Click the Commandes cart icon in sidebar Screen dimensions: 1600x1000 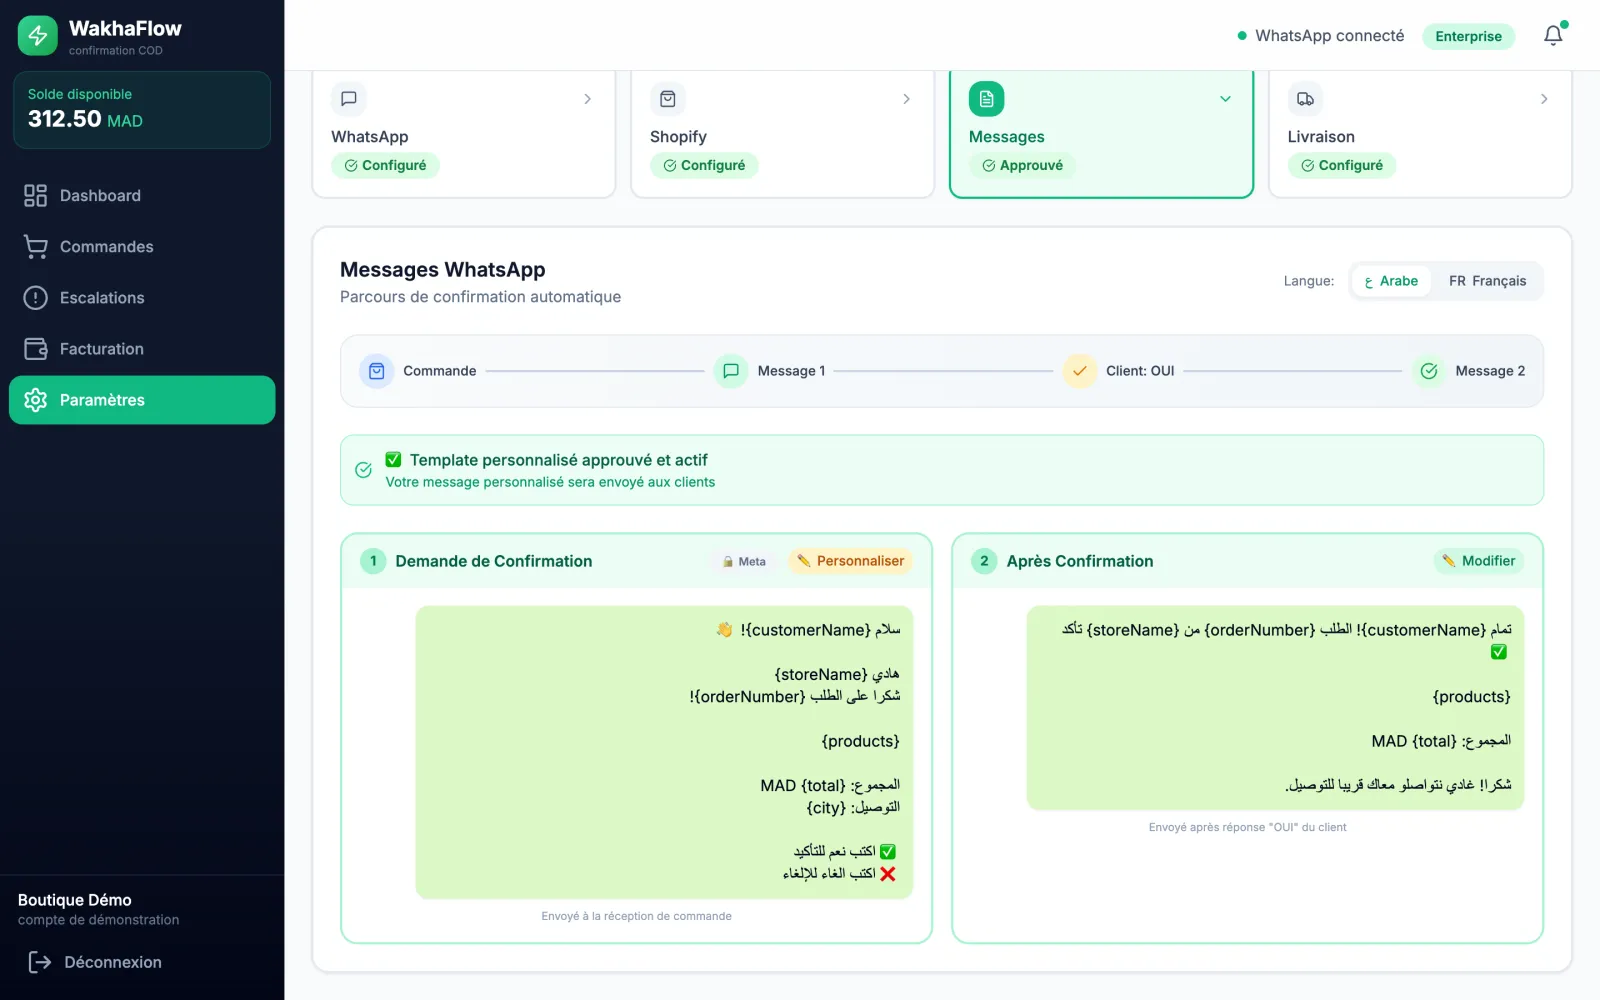35,247
